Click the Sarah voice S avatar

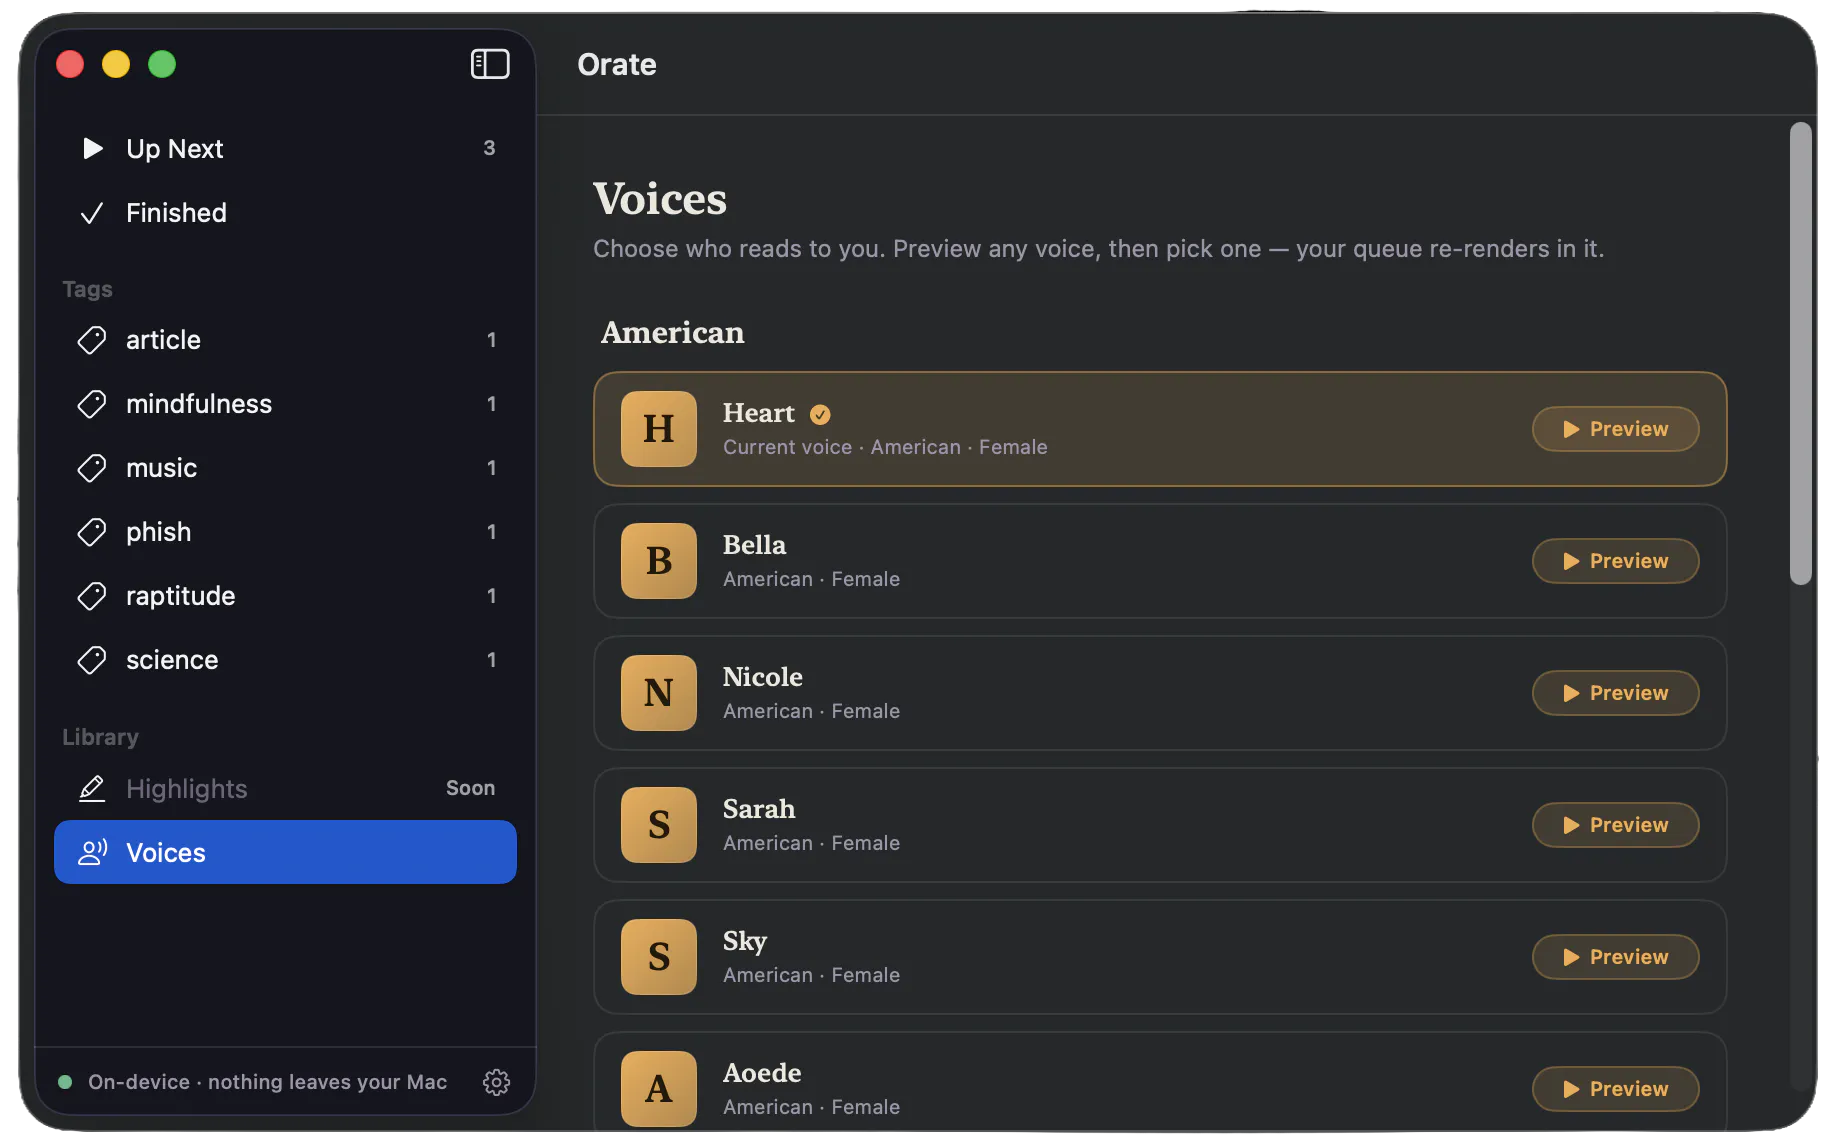[658, 825]
